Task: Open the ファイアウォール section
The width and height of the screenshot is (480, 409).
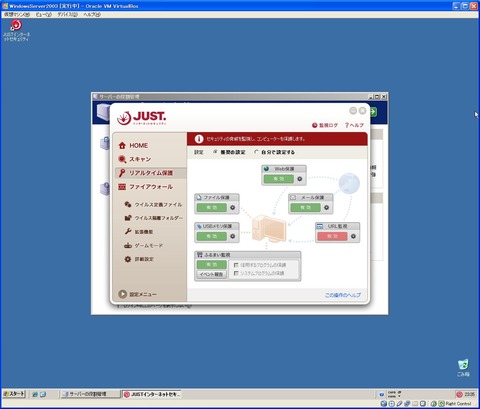Action: click(x=146, y=187)
